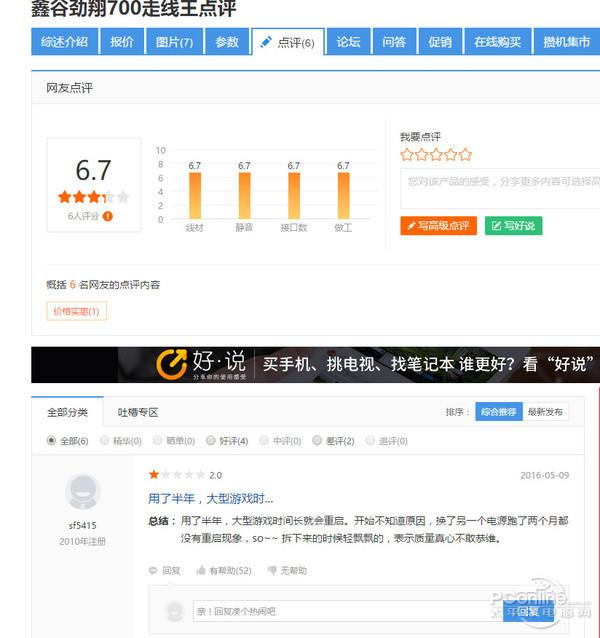The height and width of the screenshot is (638, 600).
Task: Open the 问答 tab
Action: (x=394, y=41)
